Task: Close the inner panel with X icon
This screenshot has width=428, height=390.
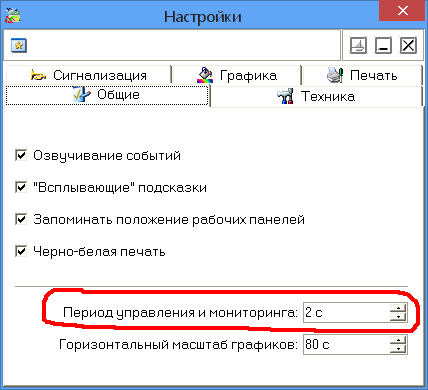Action: (x=408, y=45)
